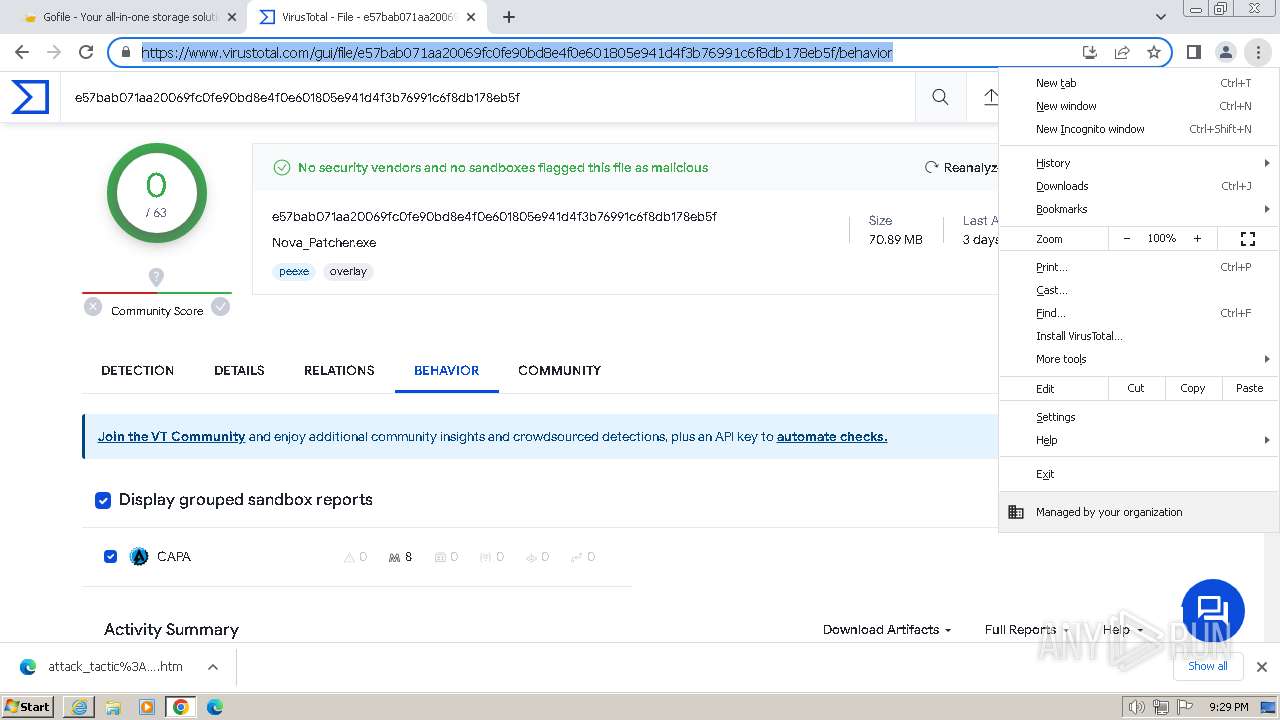This screenshot has height=720, width=1280.
Task: Click the share page icon
Action: pos(1122,53)
